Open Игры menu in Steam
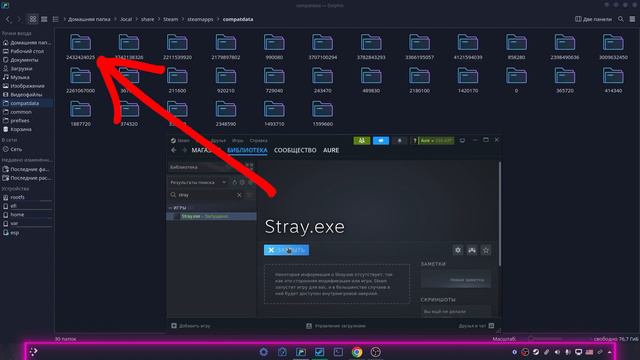Image resolution: width=640 pixels, height=360 pixels. 238,140
